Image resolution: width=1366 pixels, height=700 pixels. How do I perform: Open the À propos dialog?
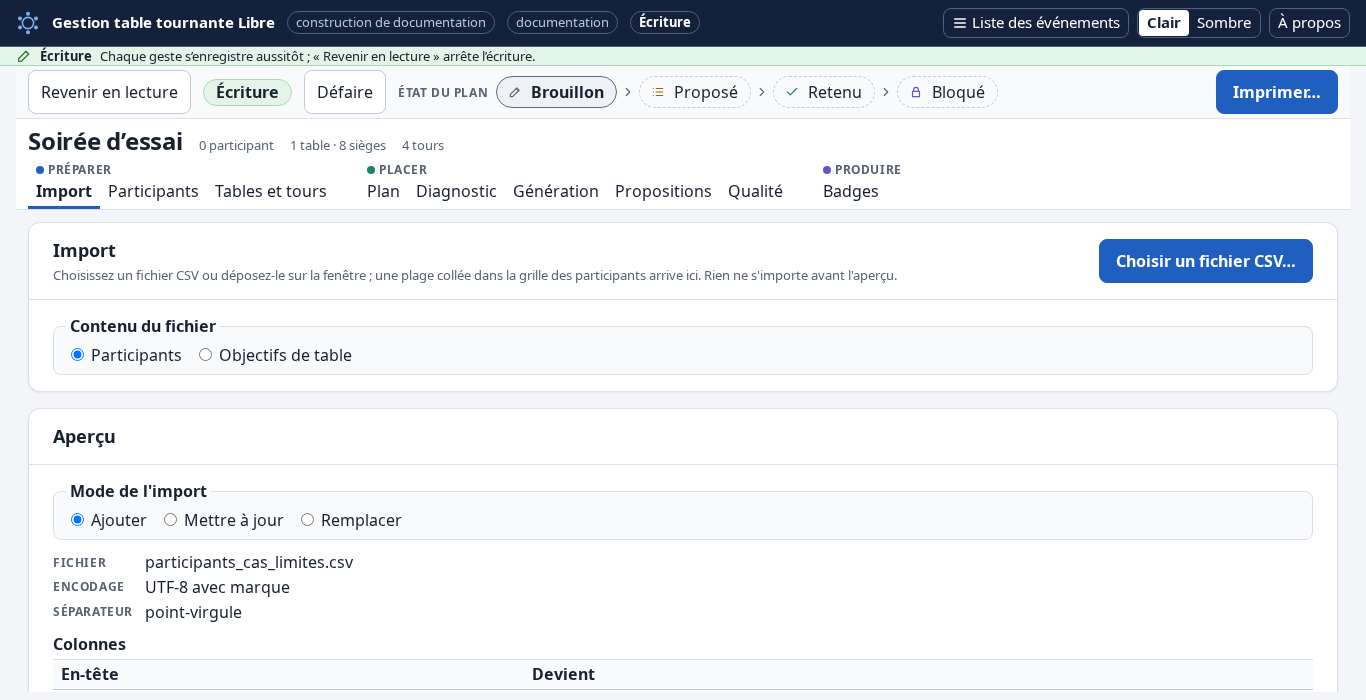click(x=1309, y=23)
